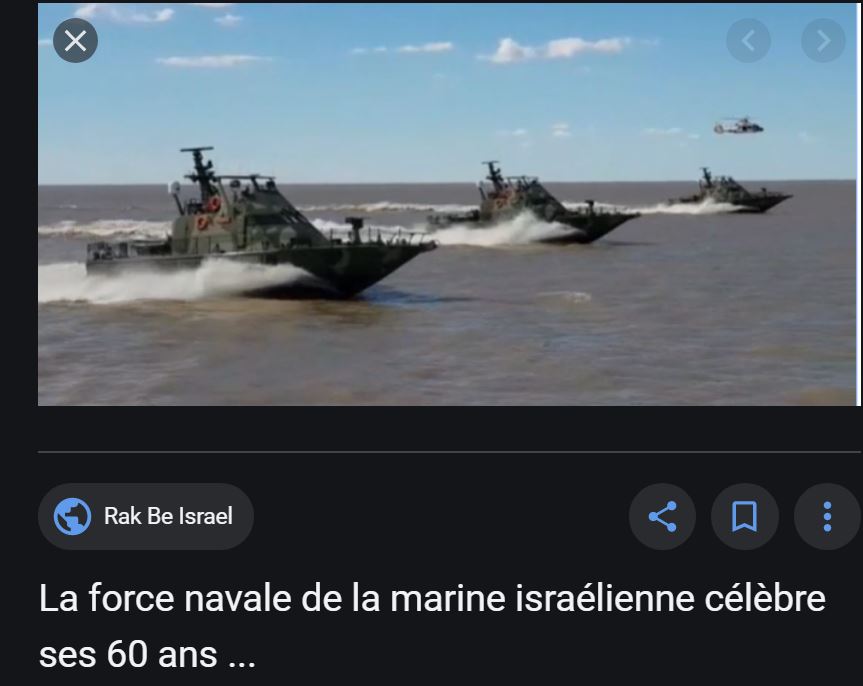The image size is (863, 686).
Task: Open the patrol boats photo
Action: (449, 204)
